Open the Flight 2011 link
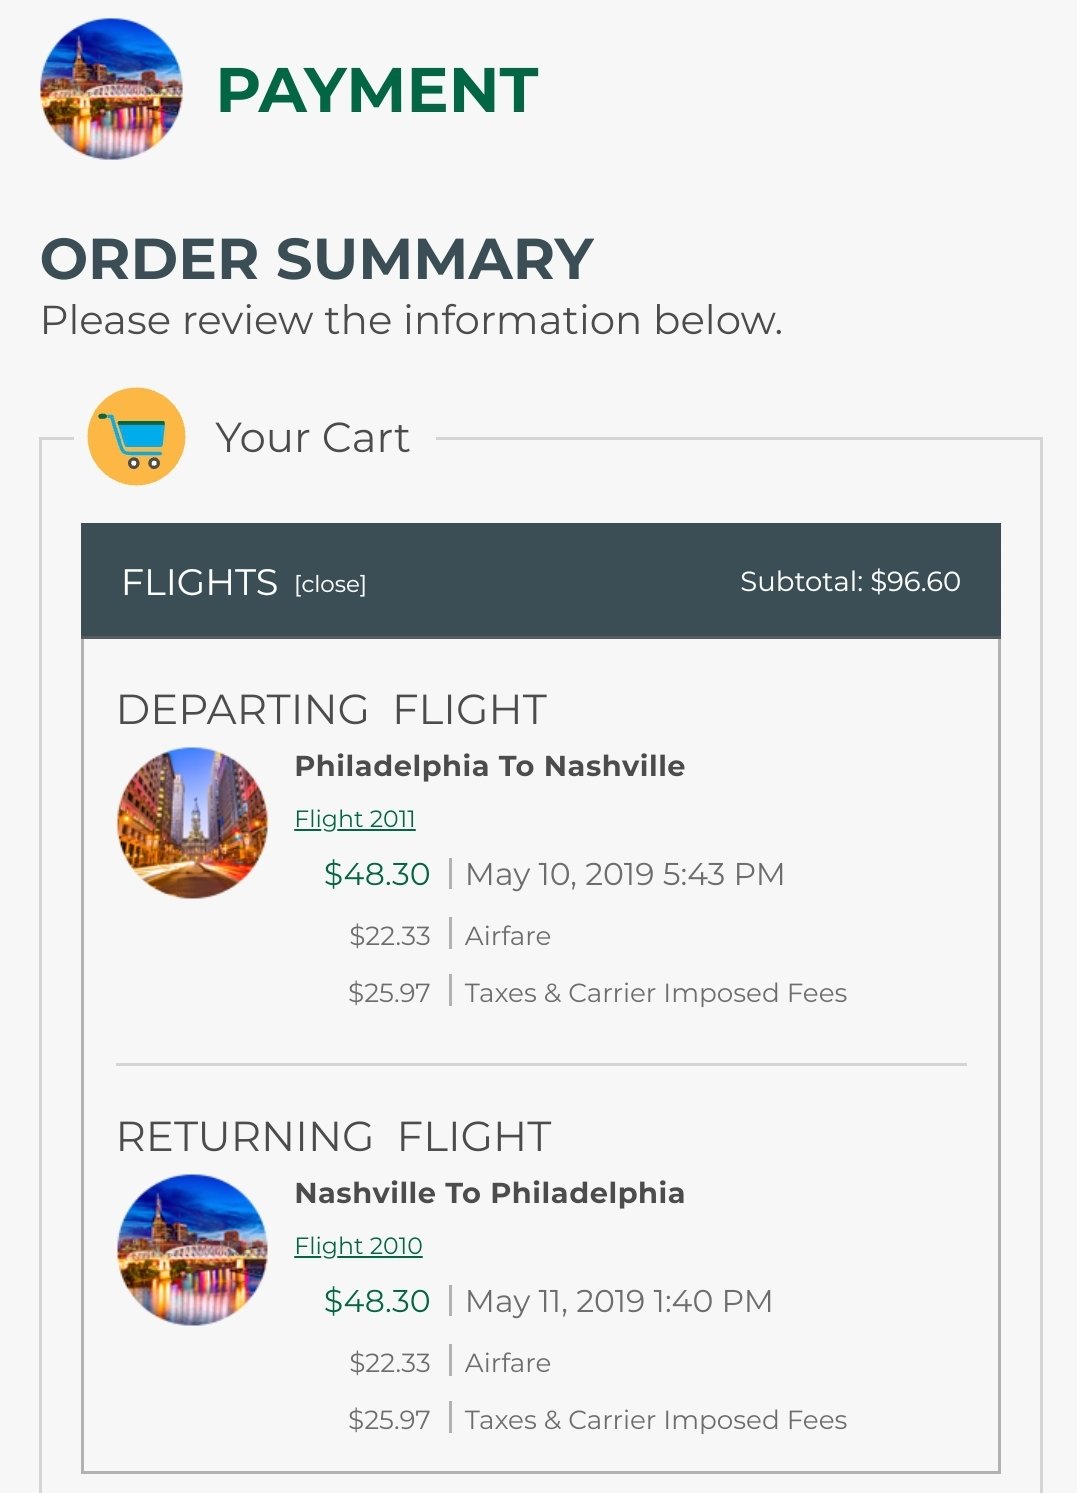 click(x=355, y=819)
